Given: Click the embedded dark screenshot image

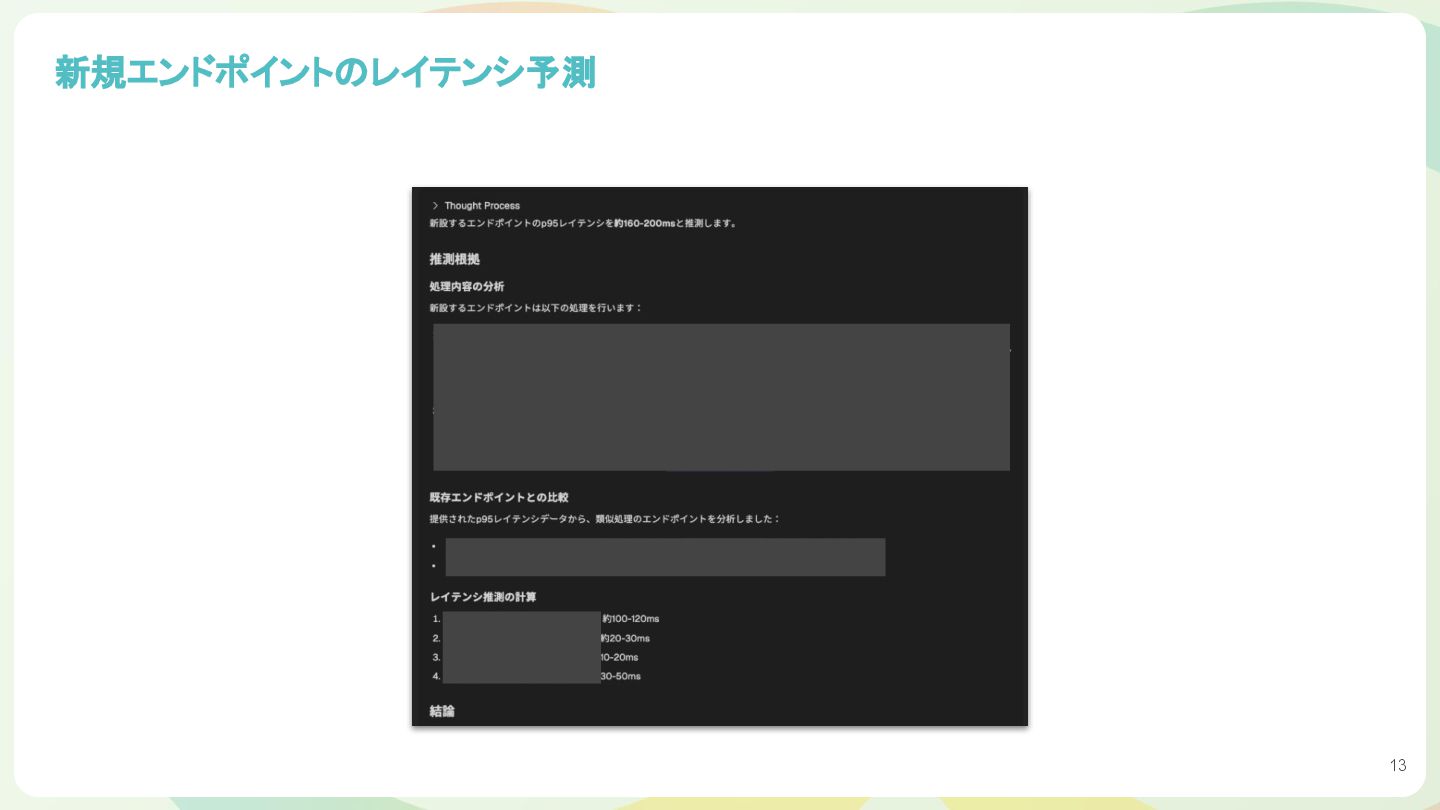Looking at the screenshot, I should (720, 456).
